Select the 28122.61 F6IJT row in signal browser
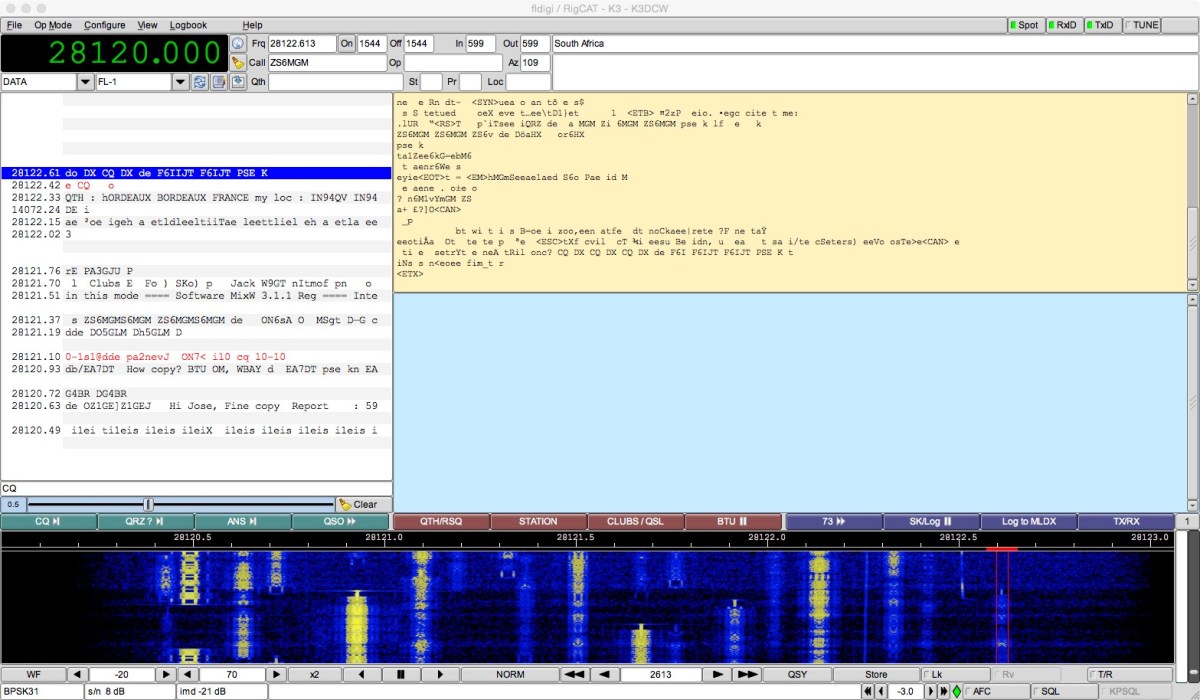 point(196,173)
